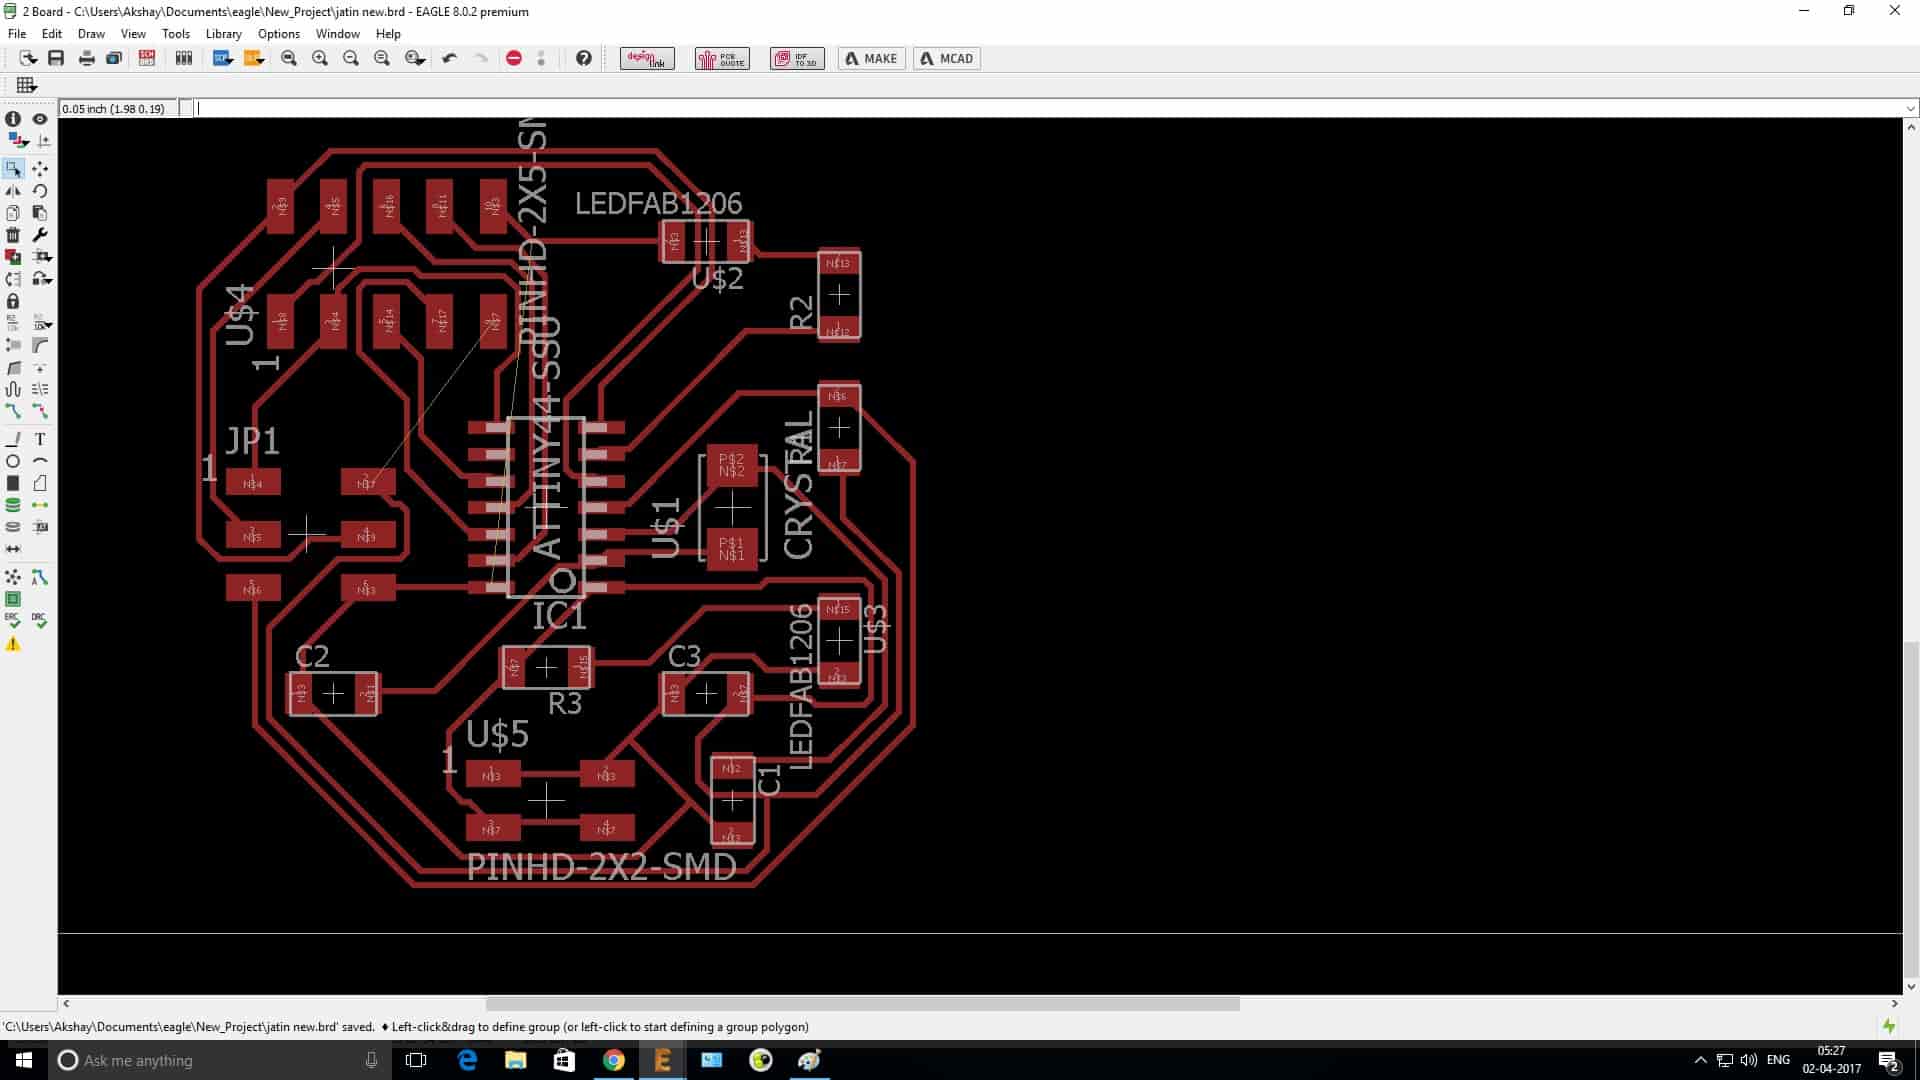Select the Move tool
This screenshot has width=1920, height=1080.
click(x=40, y=169)
